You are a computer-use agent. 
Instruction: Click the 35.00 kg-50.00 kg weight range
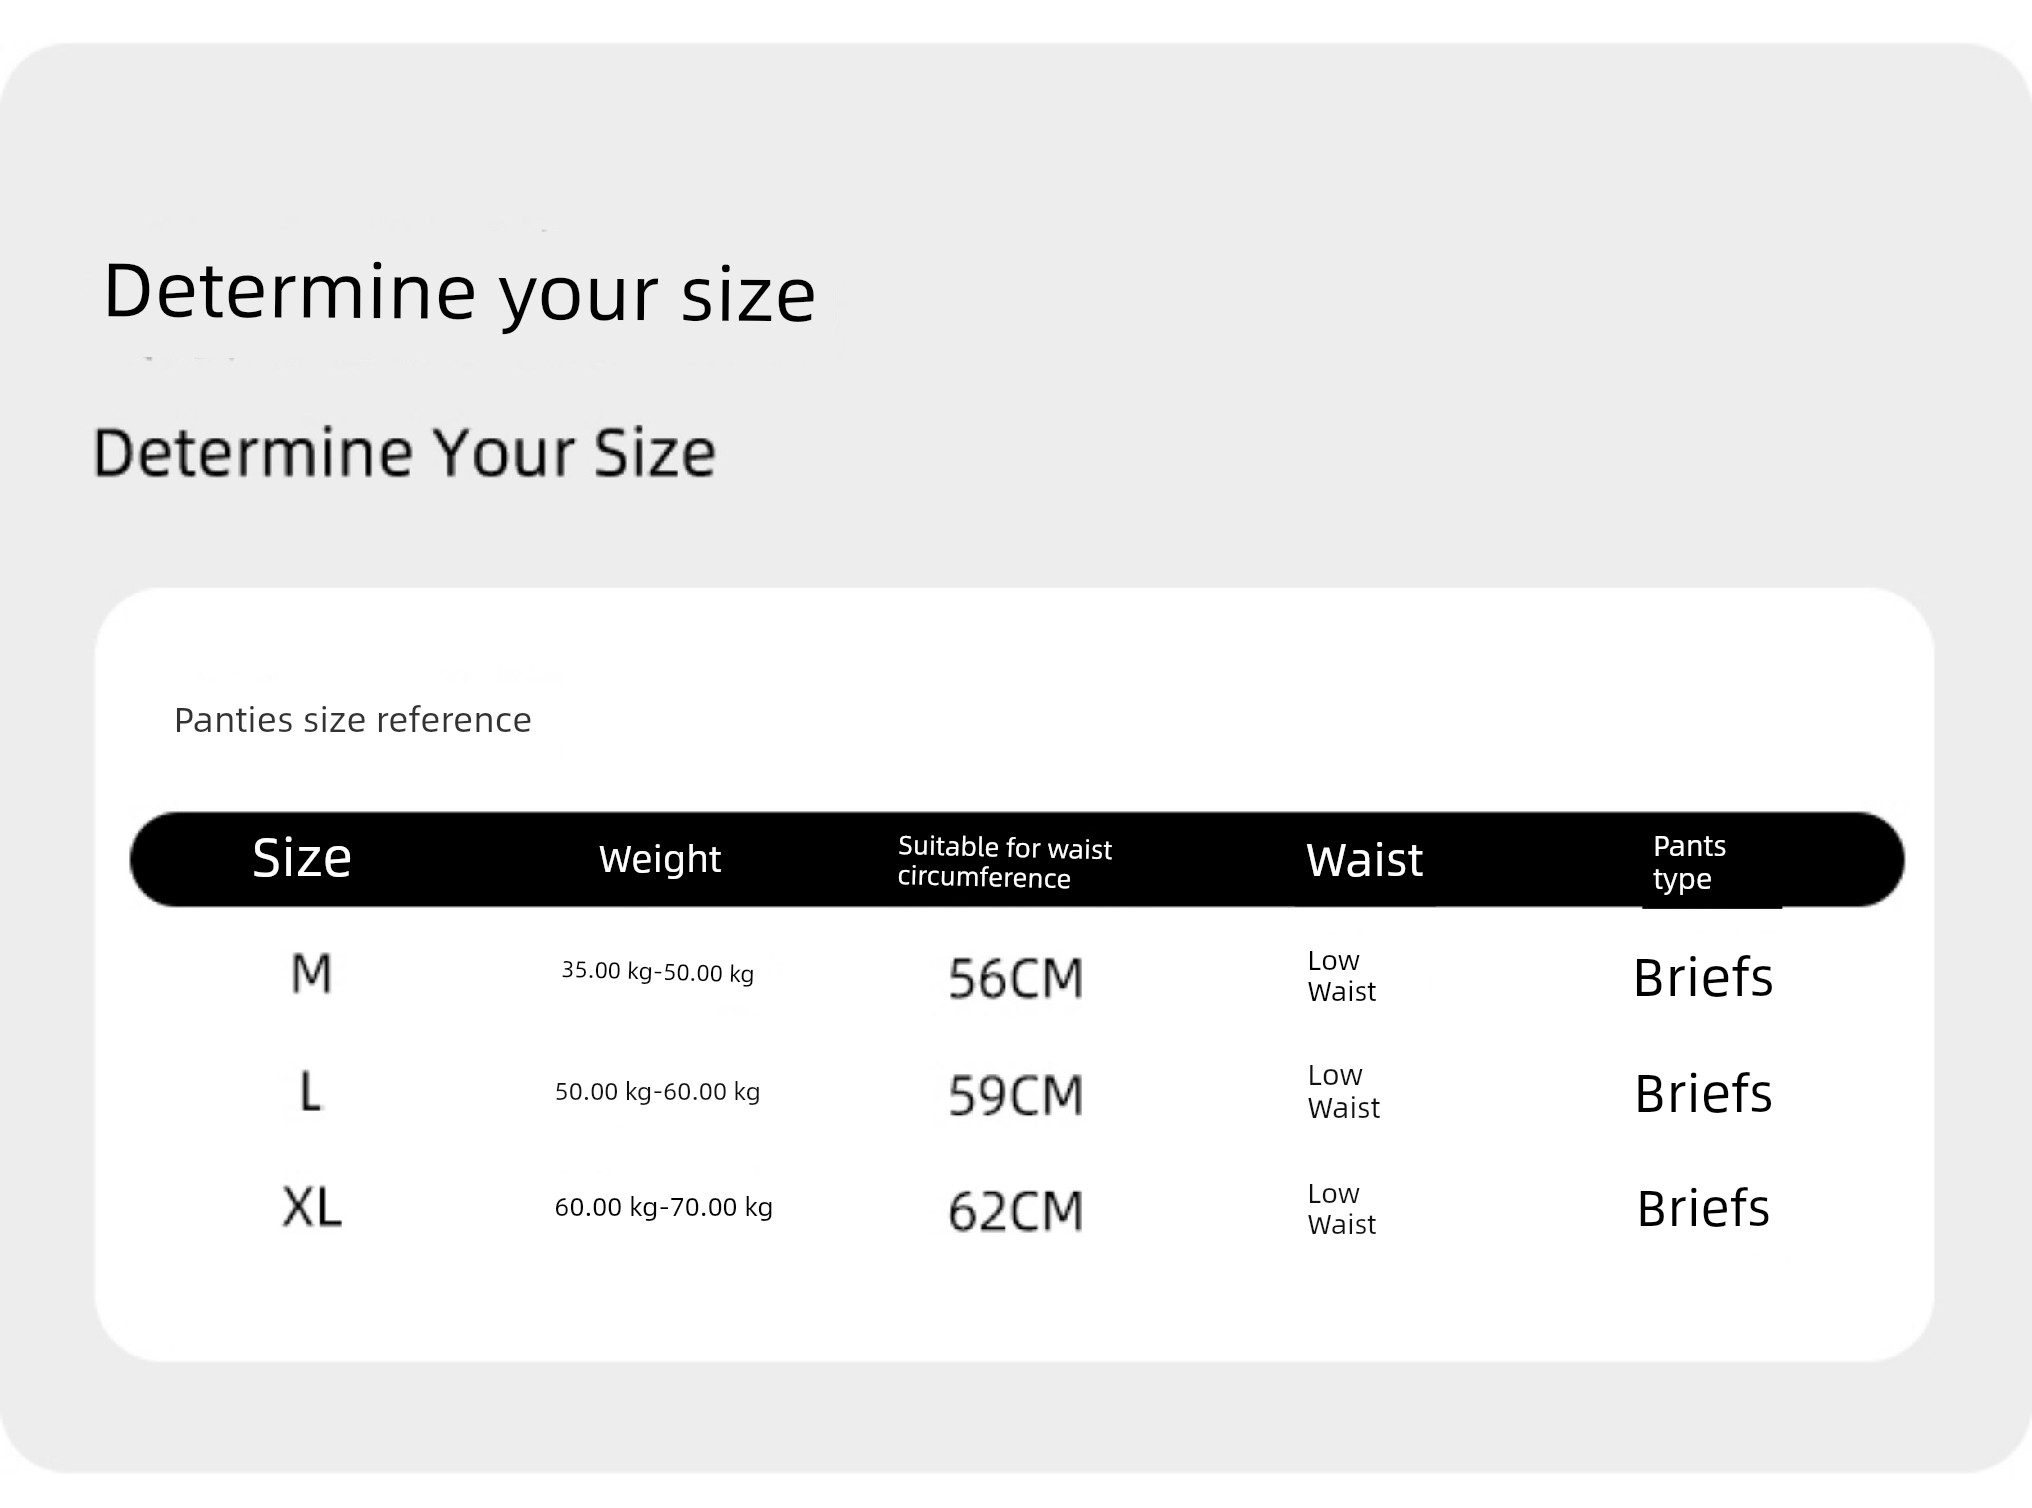tap(657, 972)
